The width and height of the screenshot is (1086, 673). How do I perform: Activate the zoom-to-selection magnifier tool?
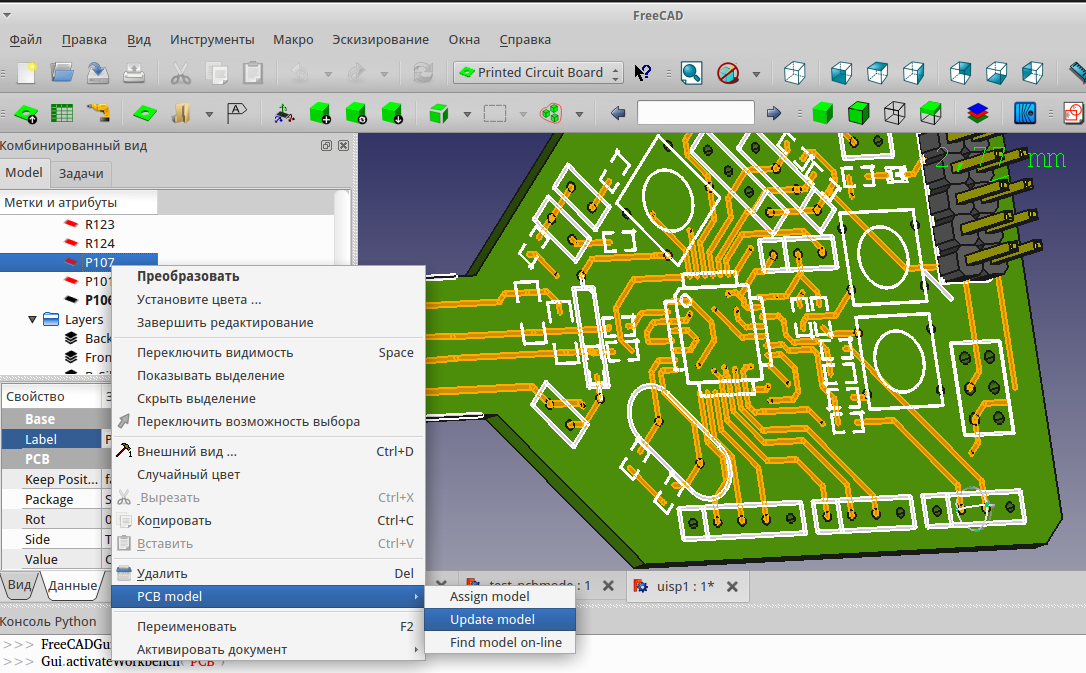click(691, 73)
